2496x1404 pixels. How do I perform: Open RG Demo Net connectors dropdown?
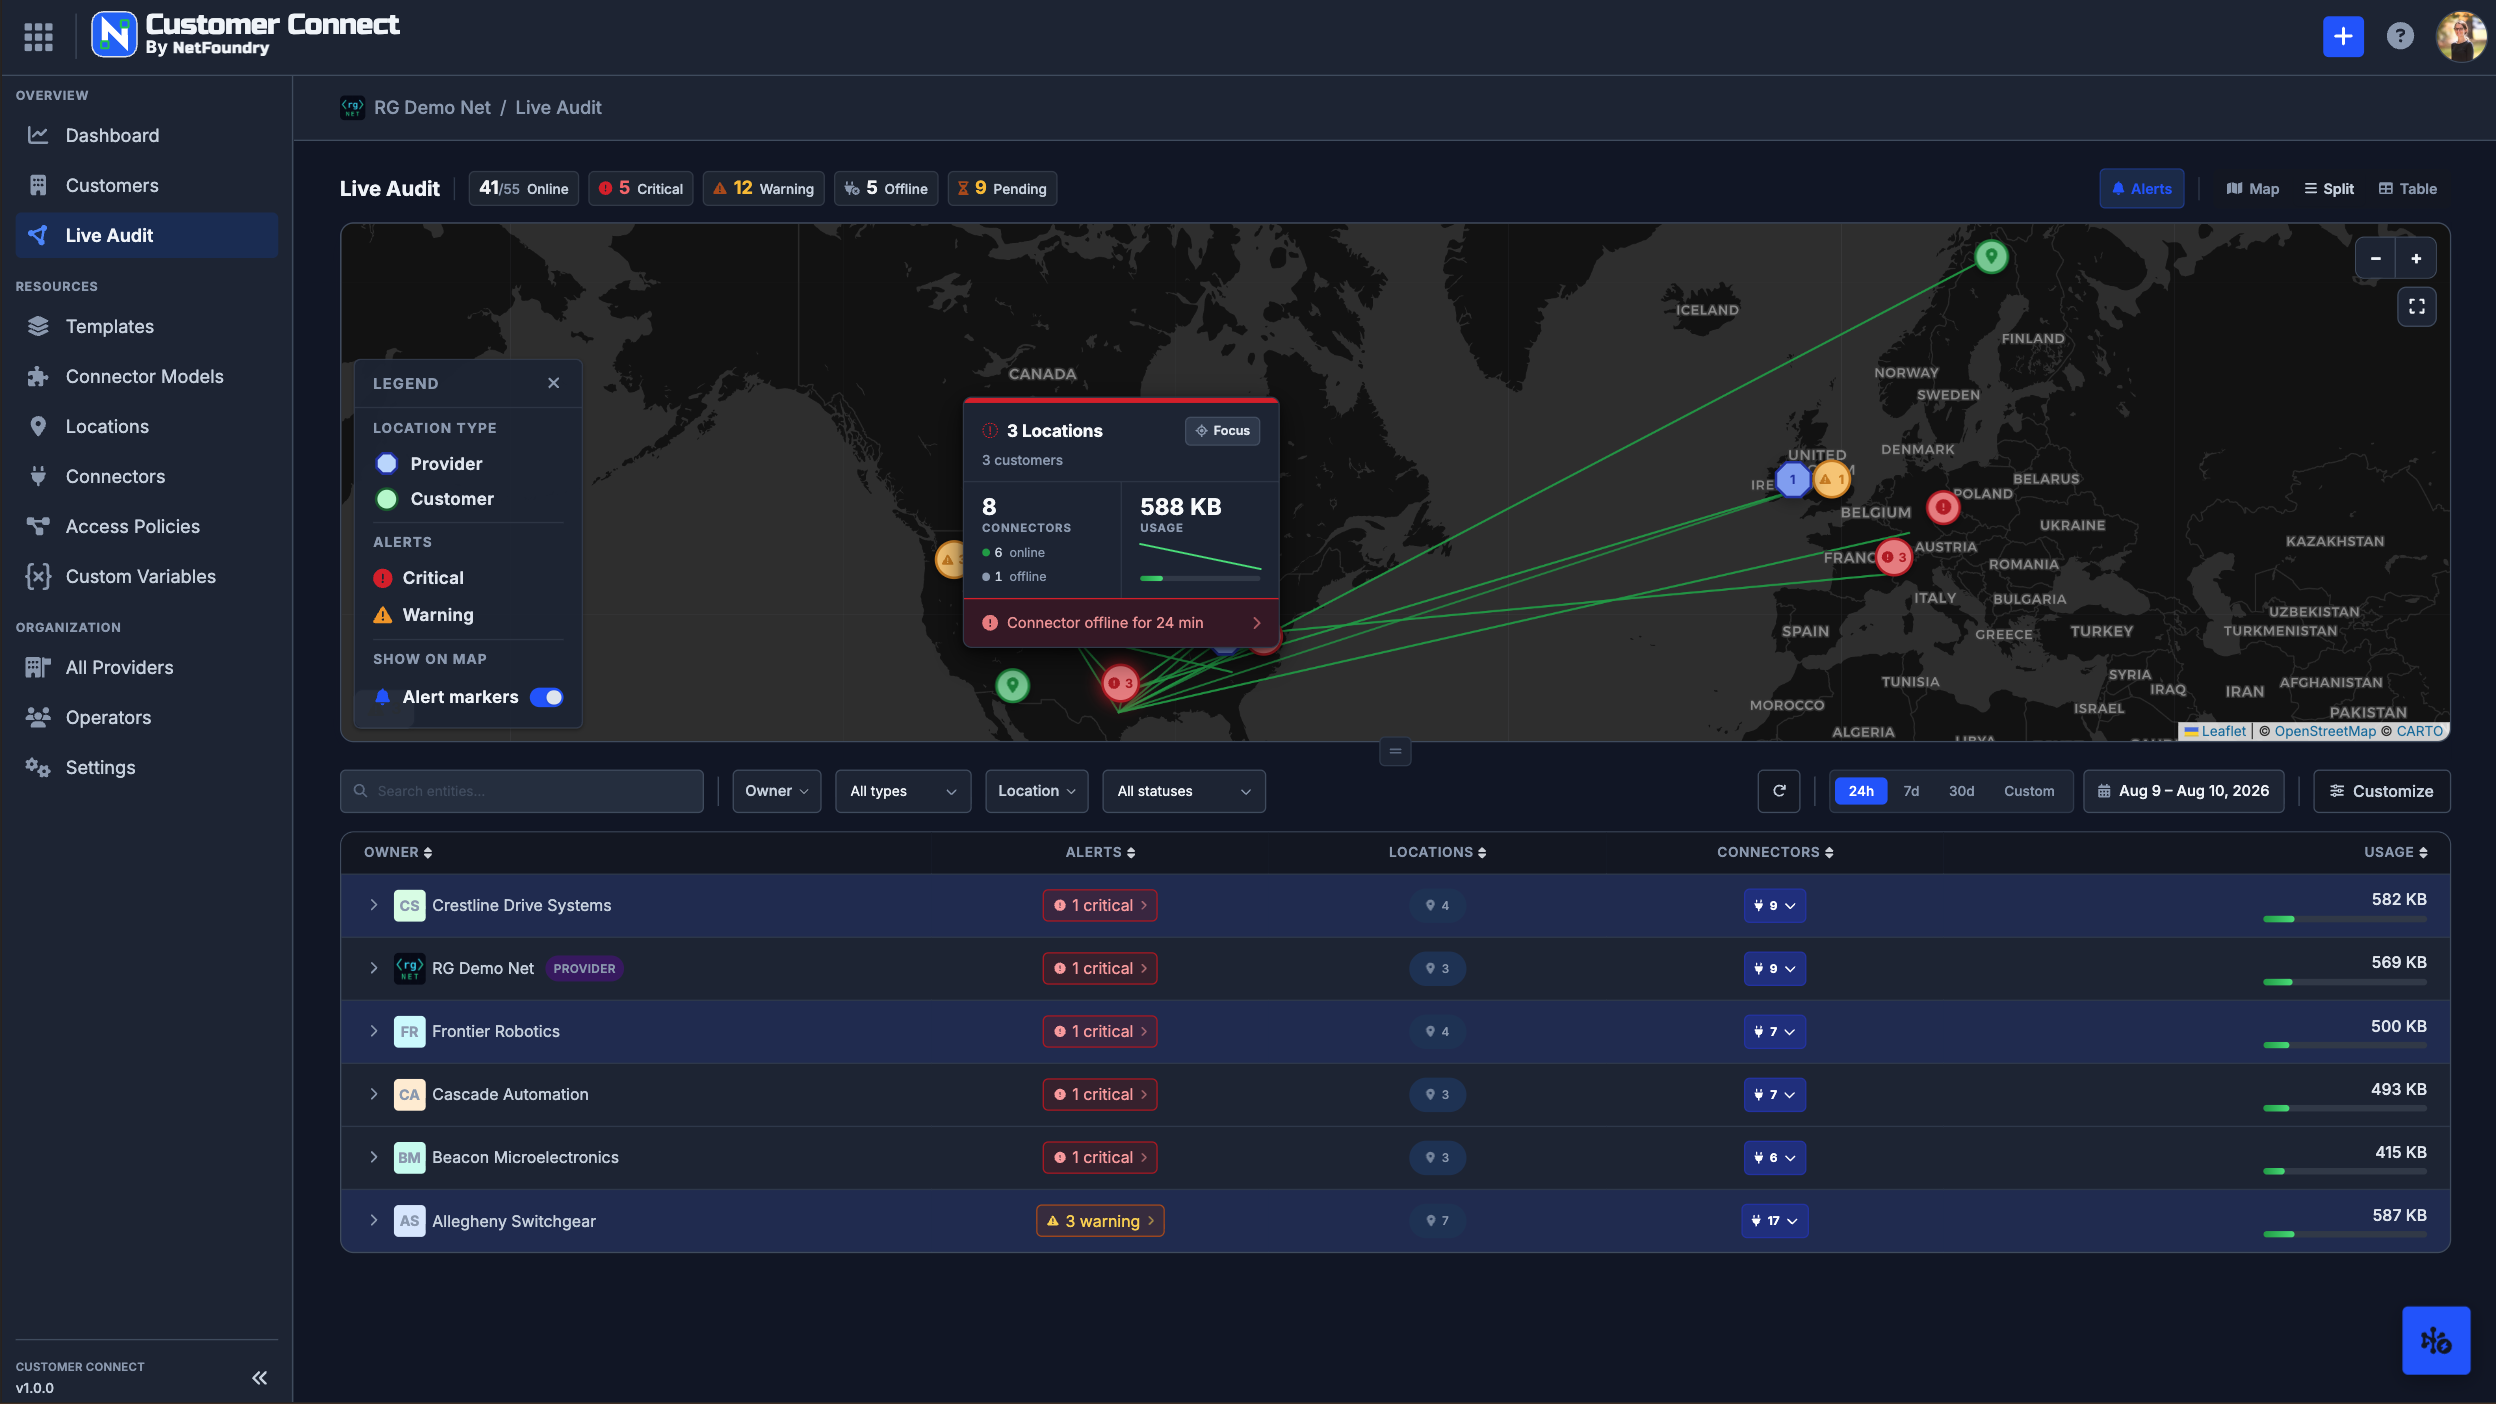point(1775,968)
